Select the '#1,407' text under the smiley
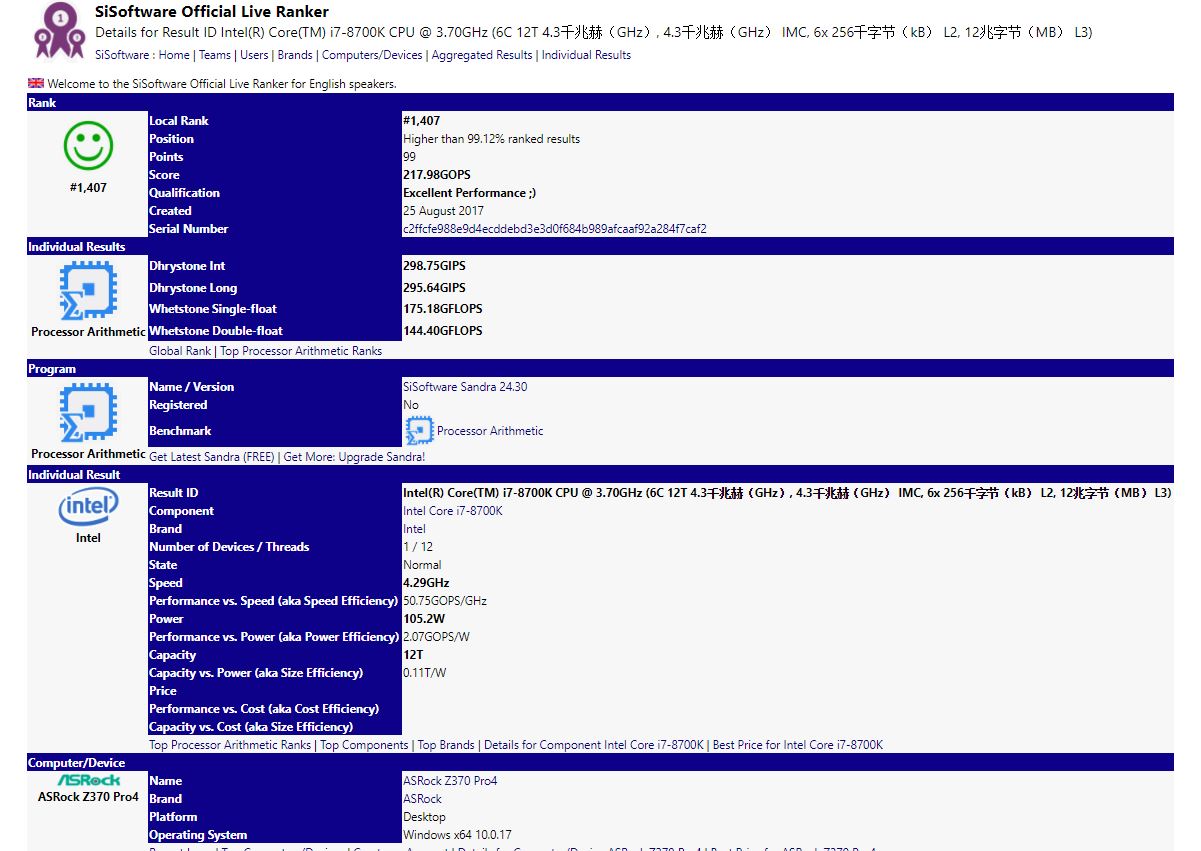 click(88, 187)
